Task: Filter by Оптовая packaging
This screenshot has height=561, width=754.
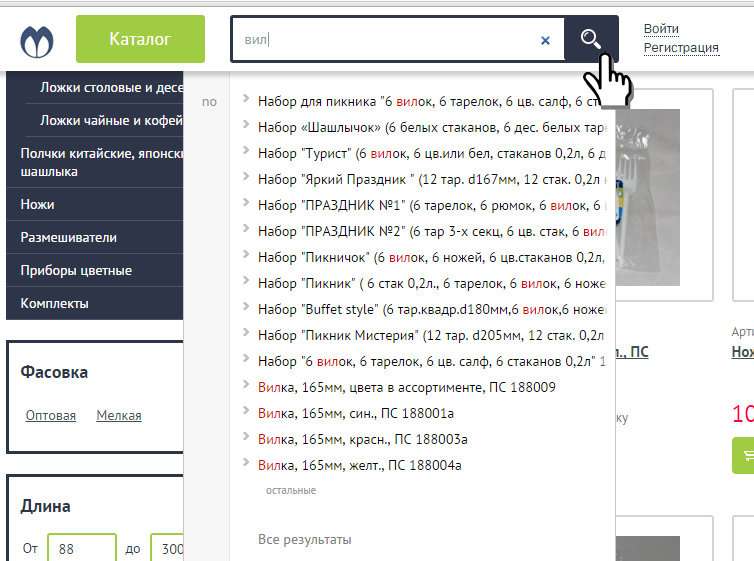Action: tap(50, 415)
